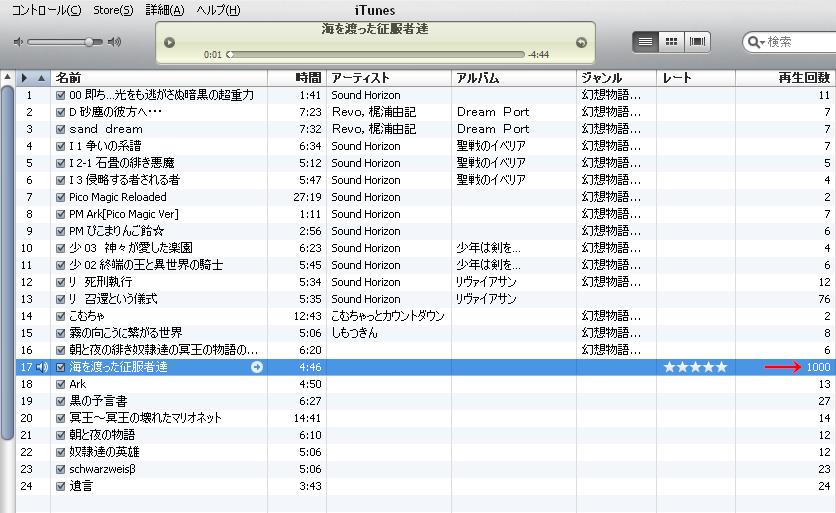The image size is (836, 513).
Task: Click the iTunes Store arrow on playing track
Action: [x=257, y=367]
